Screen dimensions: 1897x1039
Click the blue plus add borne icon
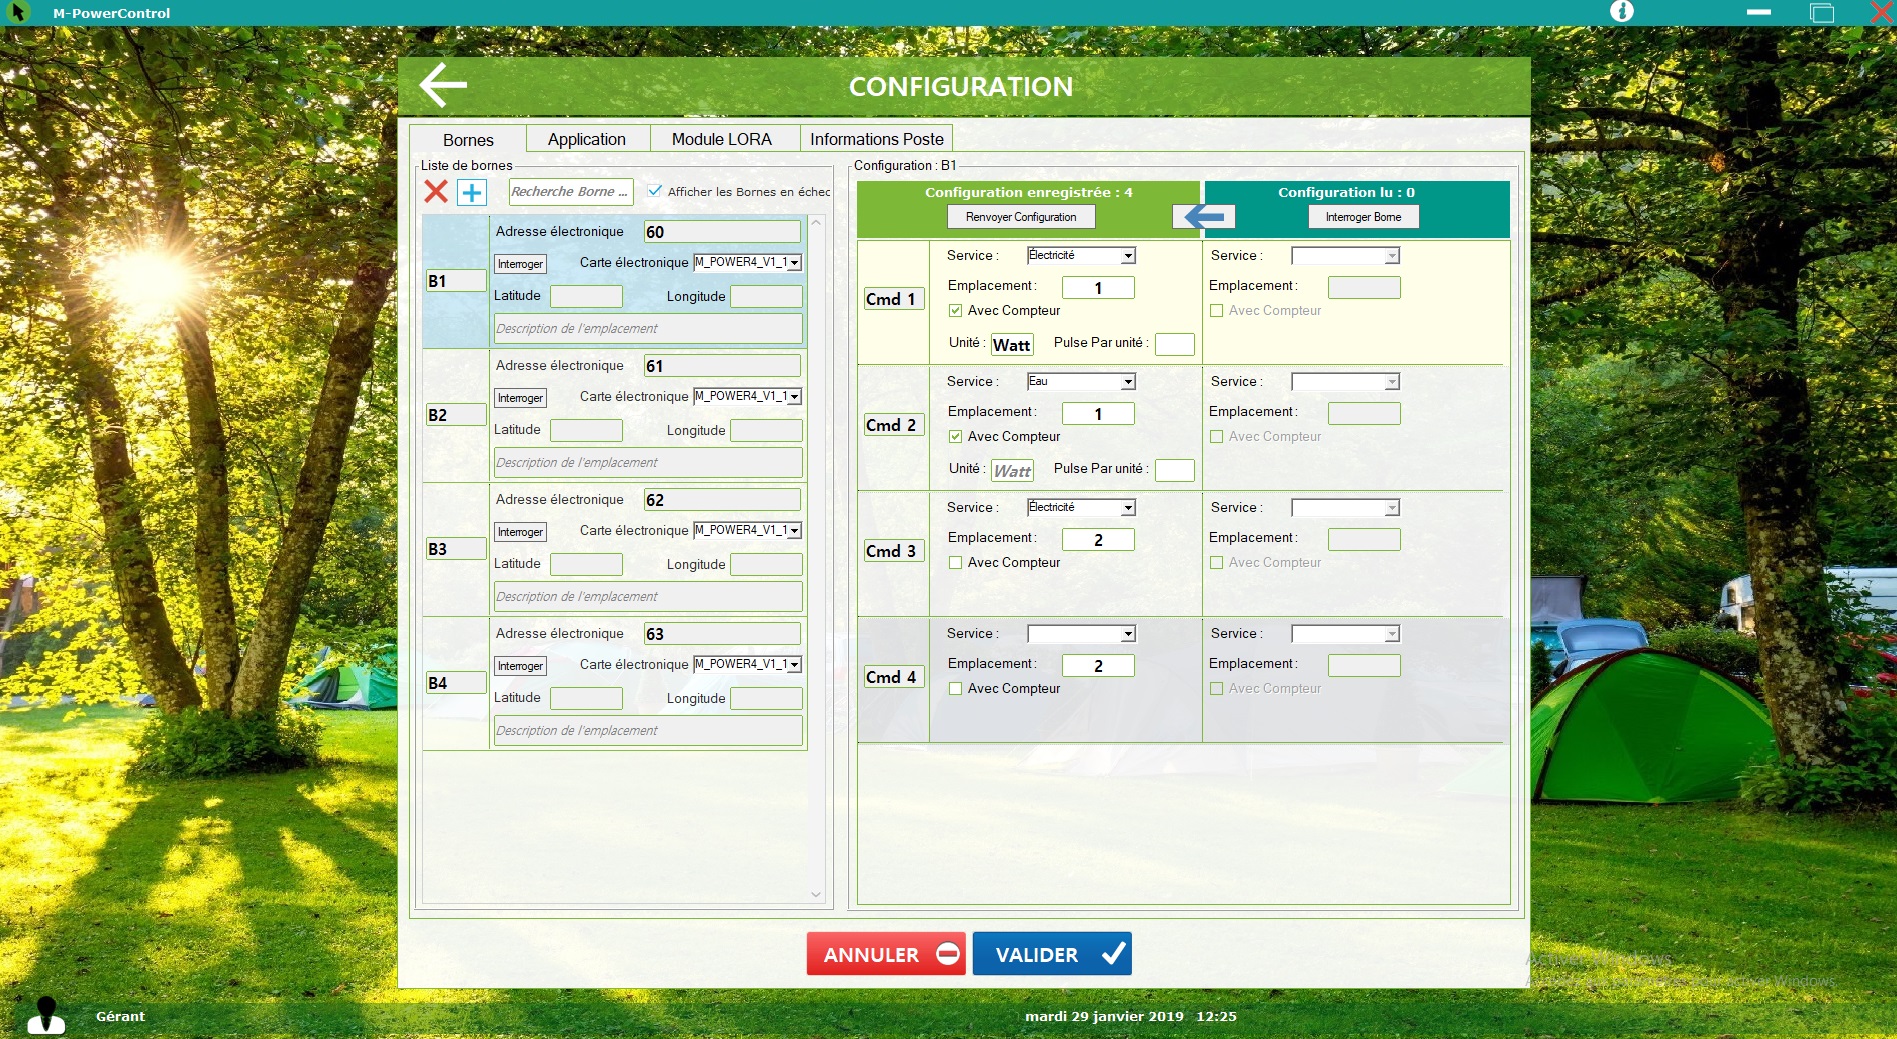[x=471, y=192]
